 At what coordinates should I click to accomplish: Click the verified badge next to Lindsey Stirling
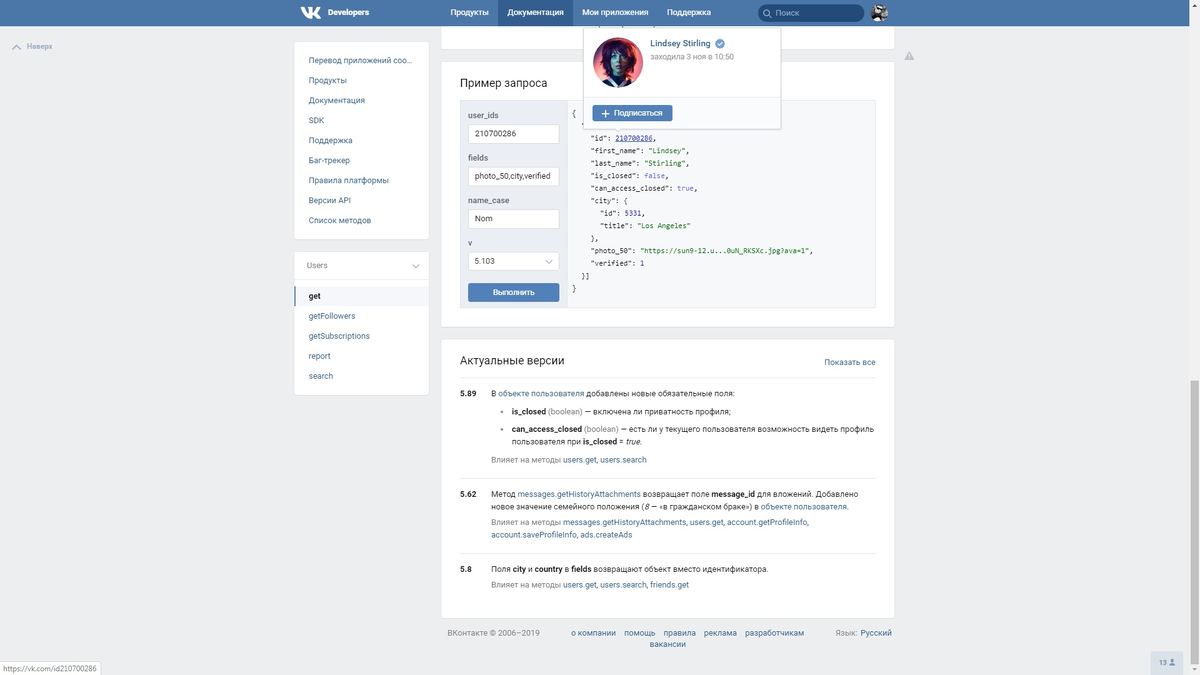tap(720, 44)
